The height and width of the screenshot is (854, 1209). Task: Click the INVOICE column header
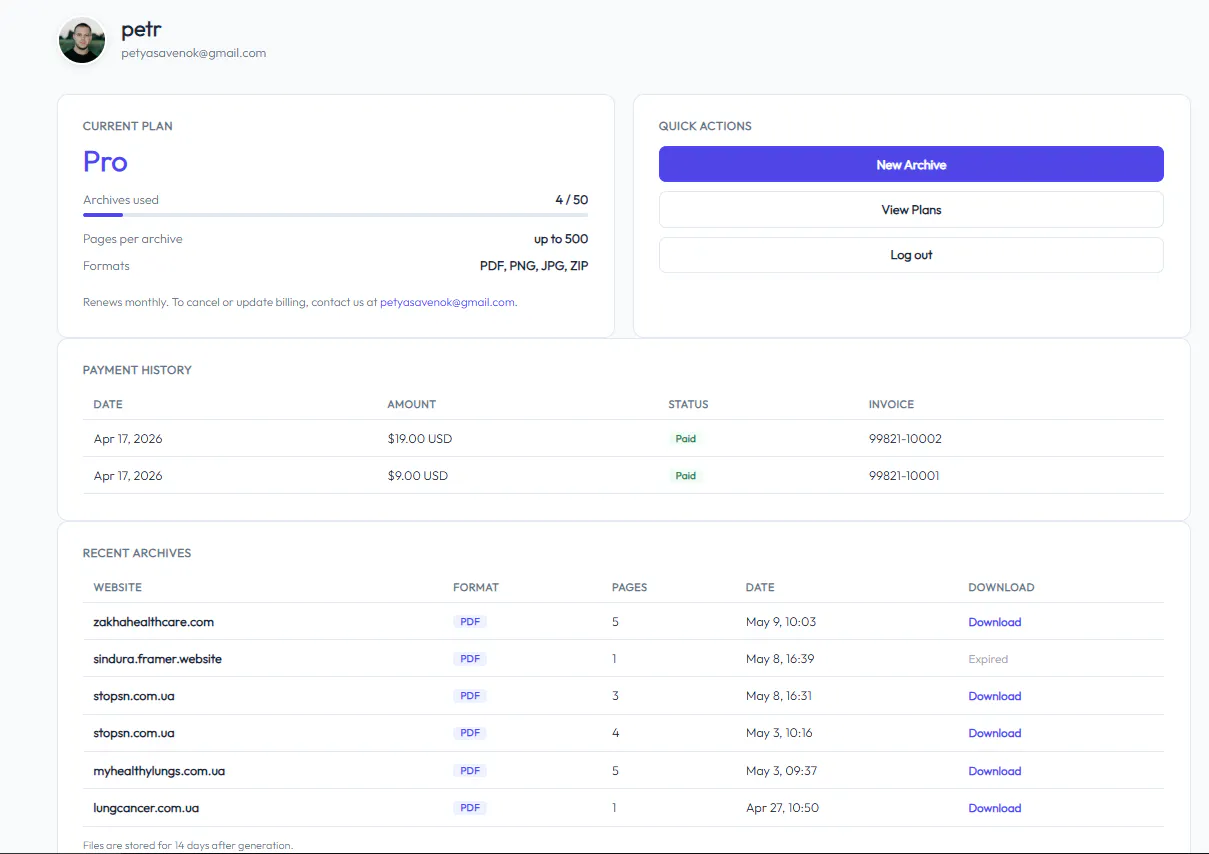[892, 404]
